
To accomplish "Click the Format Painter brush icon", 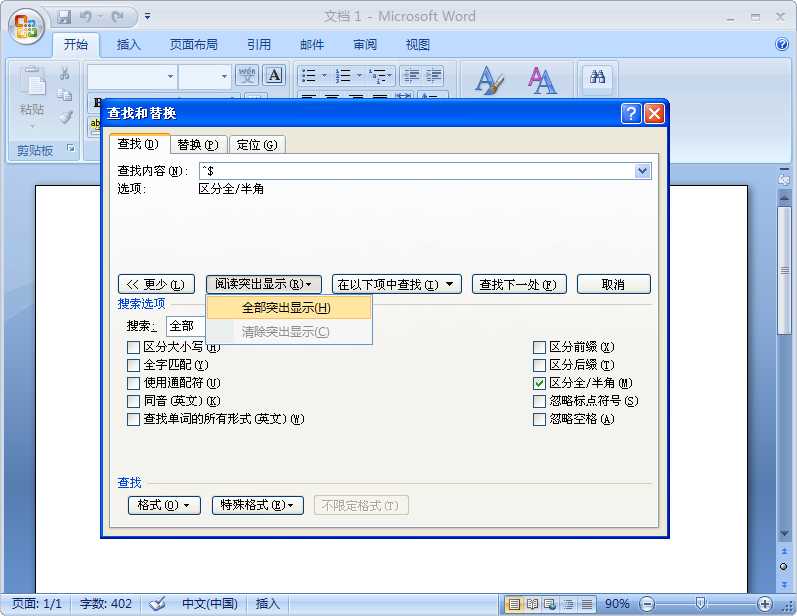I will click(x=65, y=116).
